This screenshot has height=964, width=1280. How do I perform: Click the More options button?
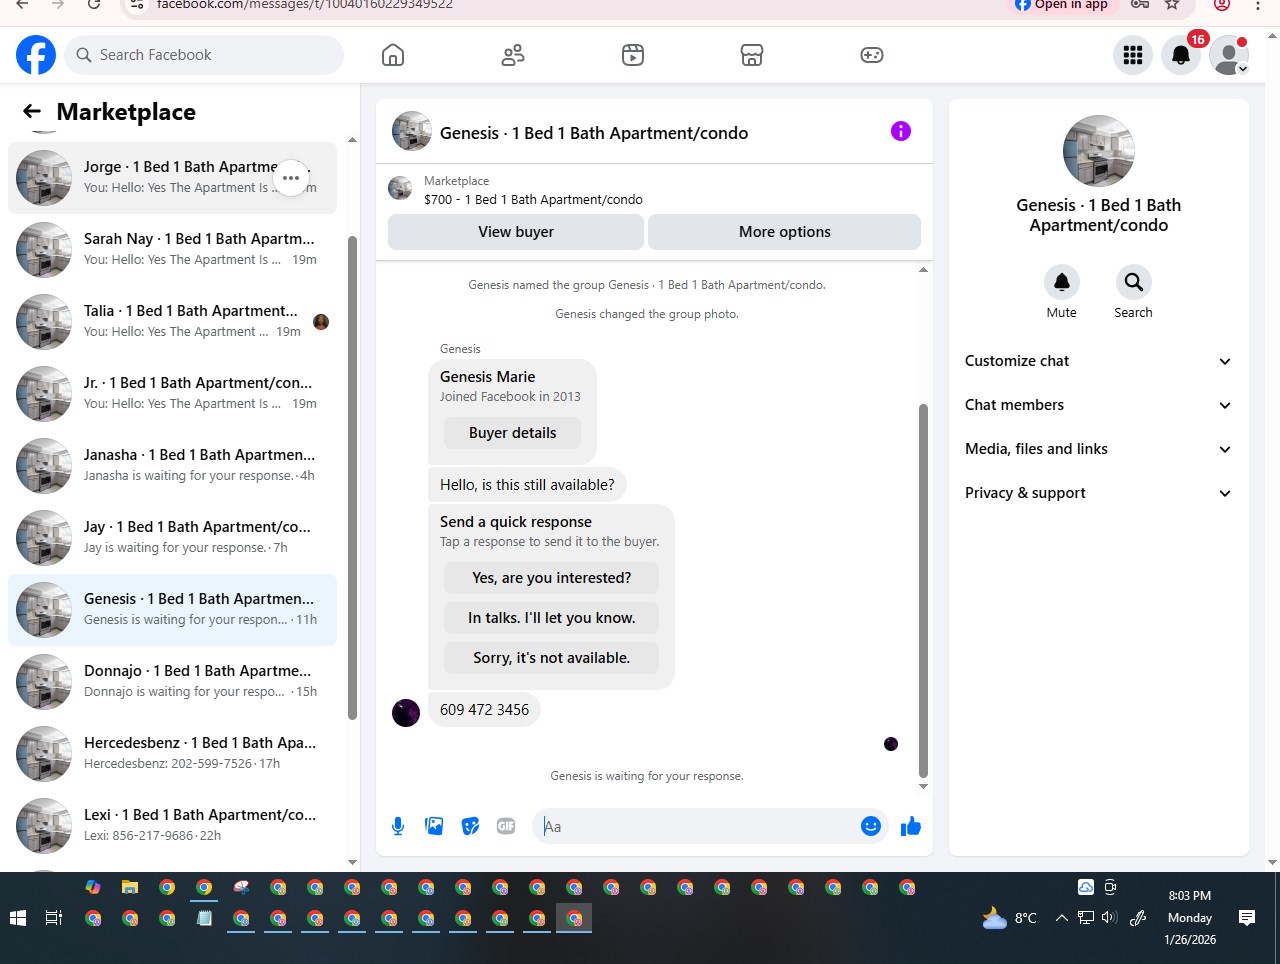785,232
